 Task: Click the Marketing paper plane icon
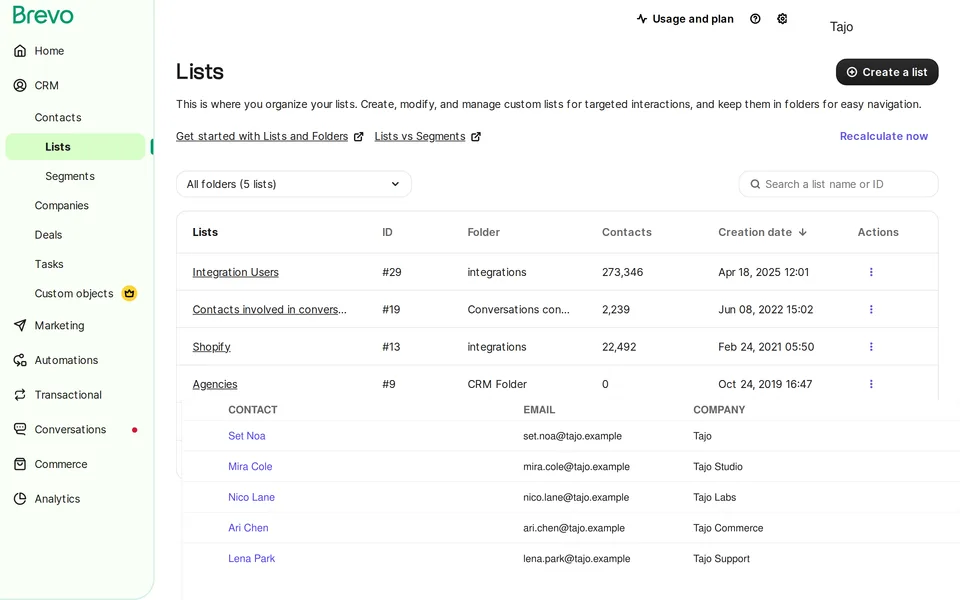coord(20,325)
